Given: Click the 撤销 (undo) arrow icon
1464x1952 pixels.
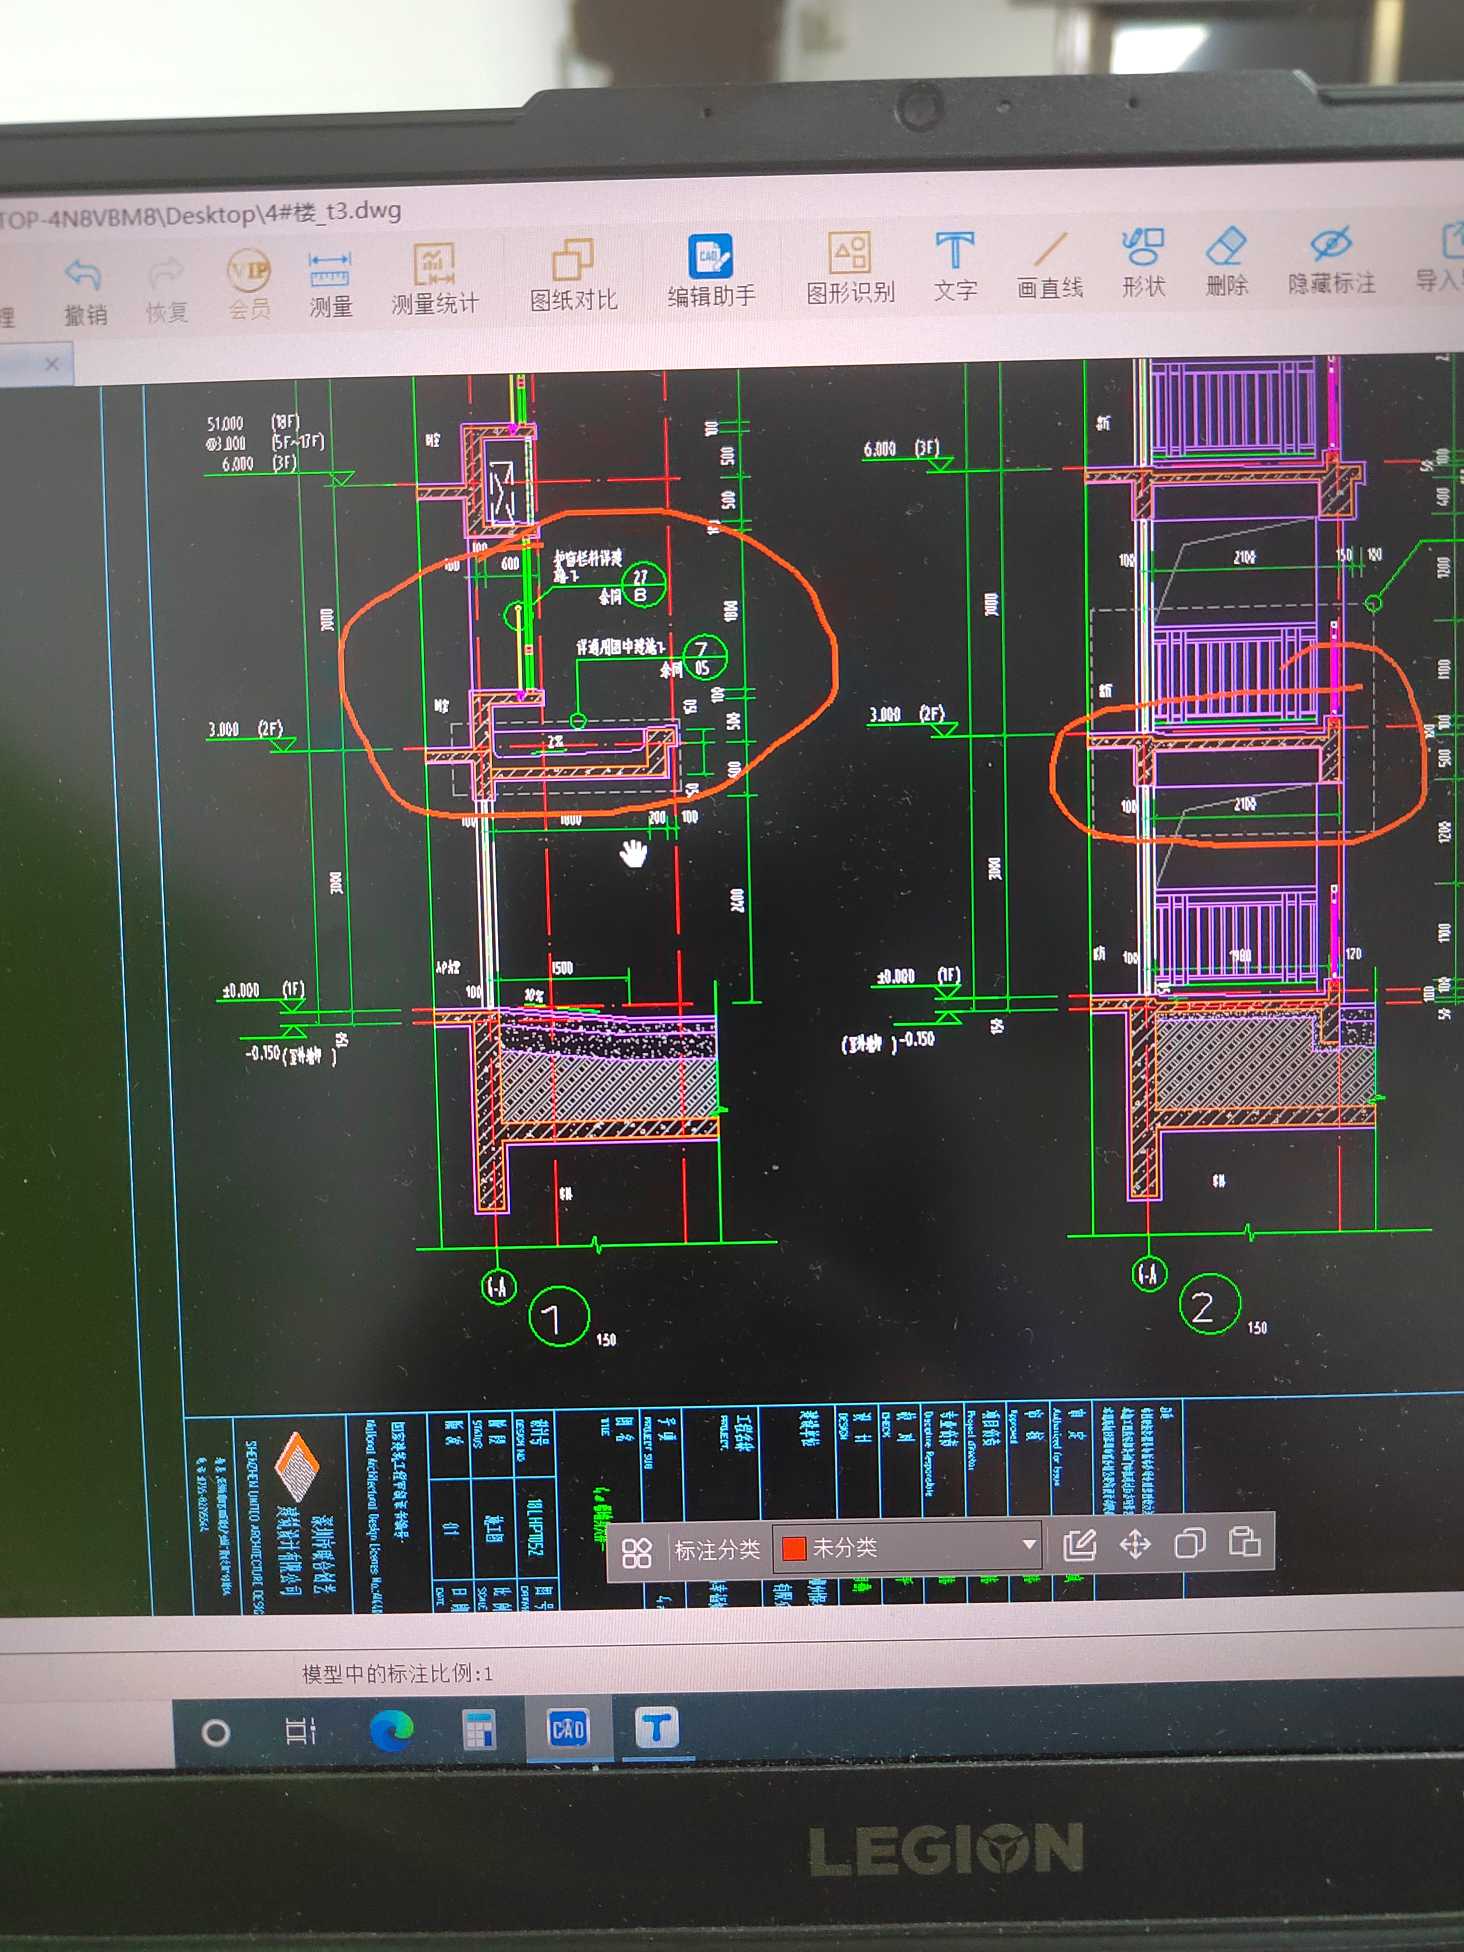Looking at the screenshot, I should (84, 276).
